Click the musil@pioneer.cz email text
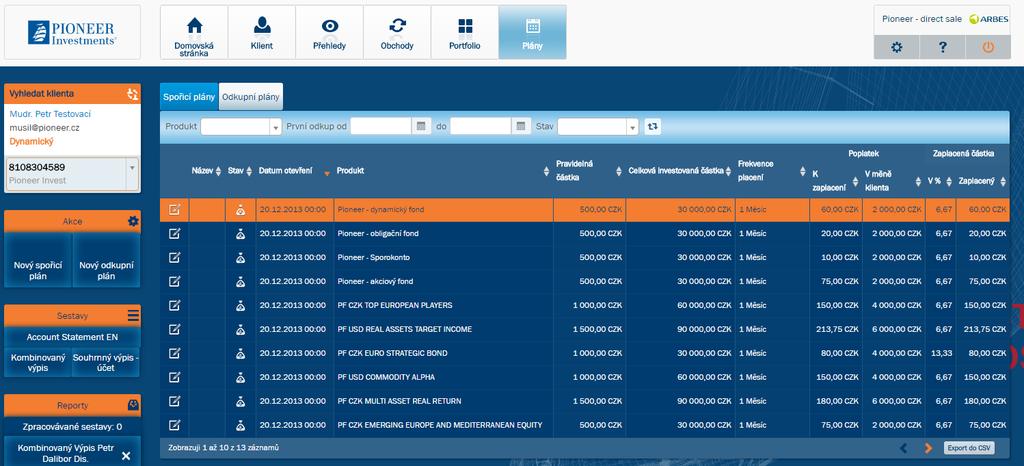The height and width of the screenshot is (466, 1024). coord(44,128)
